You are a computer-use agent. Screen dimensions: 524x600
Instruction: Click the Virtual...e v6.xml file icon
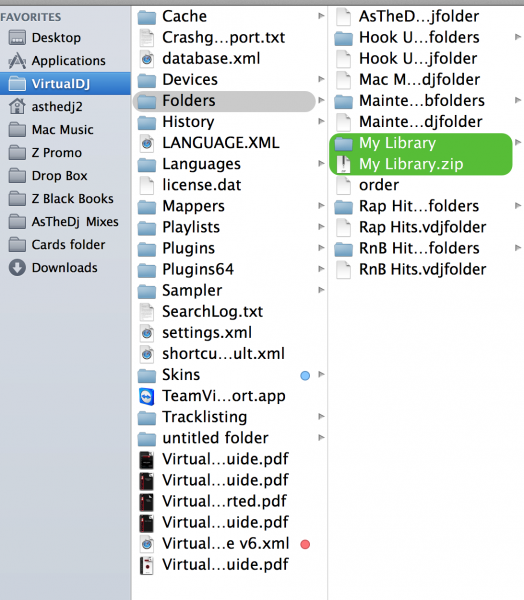tap(147, 544)
